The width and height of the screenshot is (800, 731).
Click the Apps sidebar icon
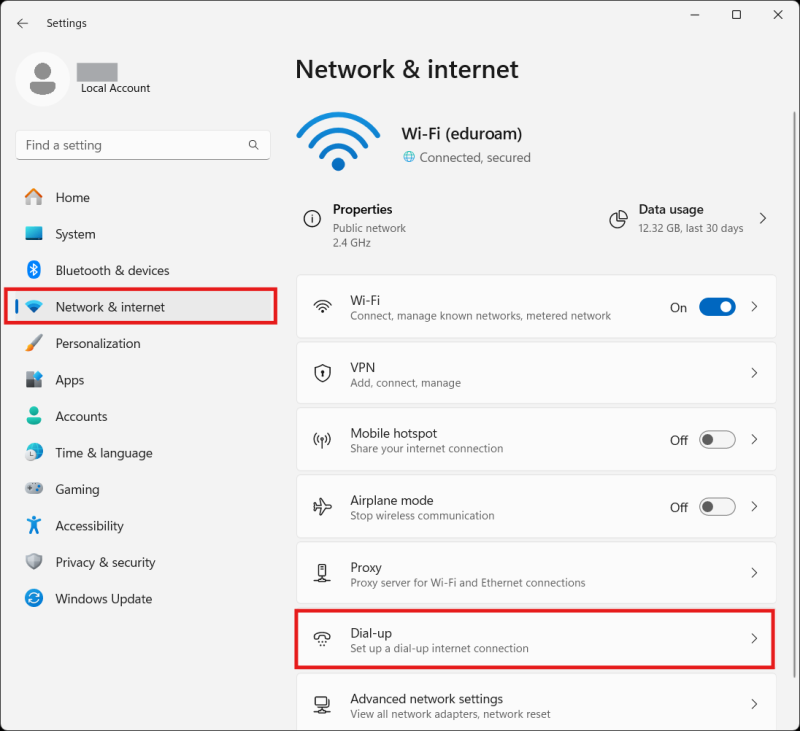point(34,380)
